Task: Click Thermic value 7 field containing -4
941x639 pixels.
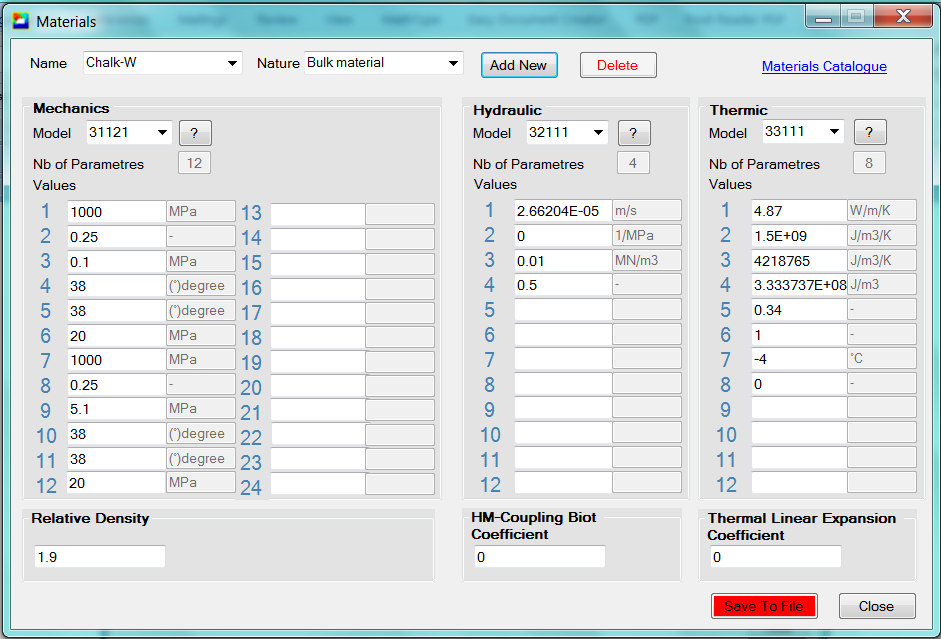Action: [798, 359]
